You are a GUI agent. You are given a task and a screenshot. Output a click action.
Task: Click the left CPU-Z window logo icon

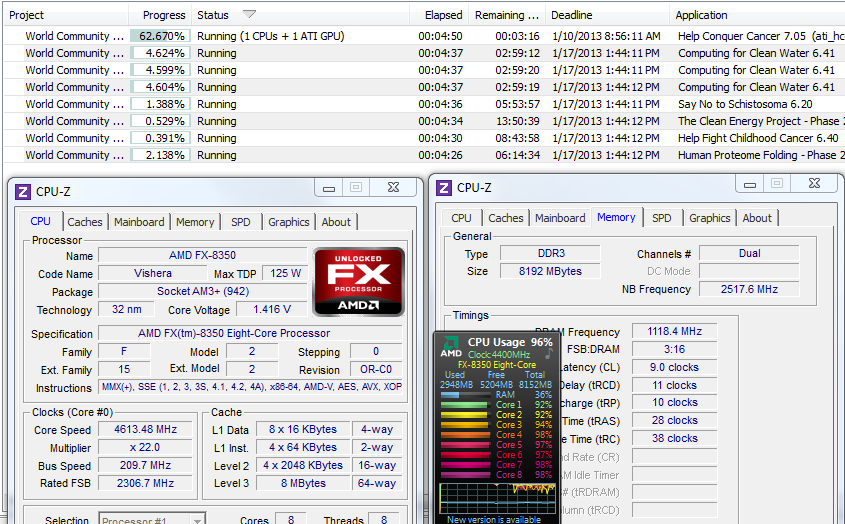[x=23, y=191]
